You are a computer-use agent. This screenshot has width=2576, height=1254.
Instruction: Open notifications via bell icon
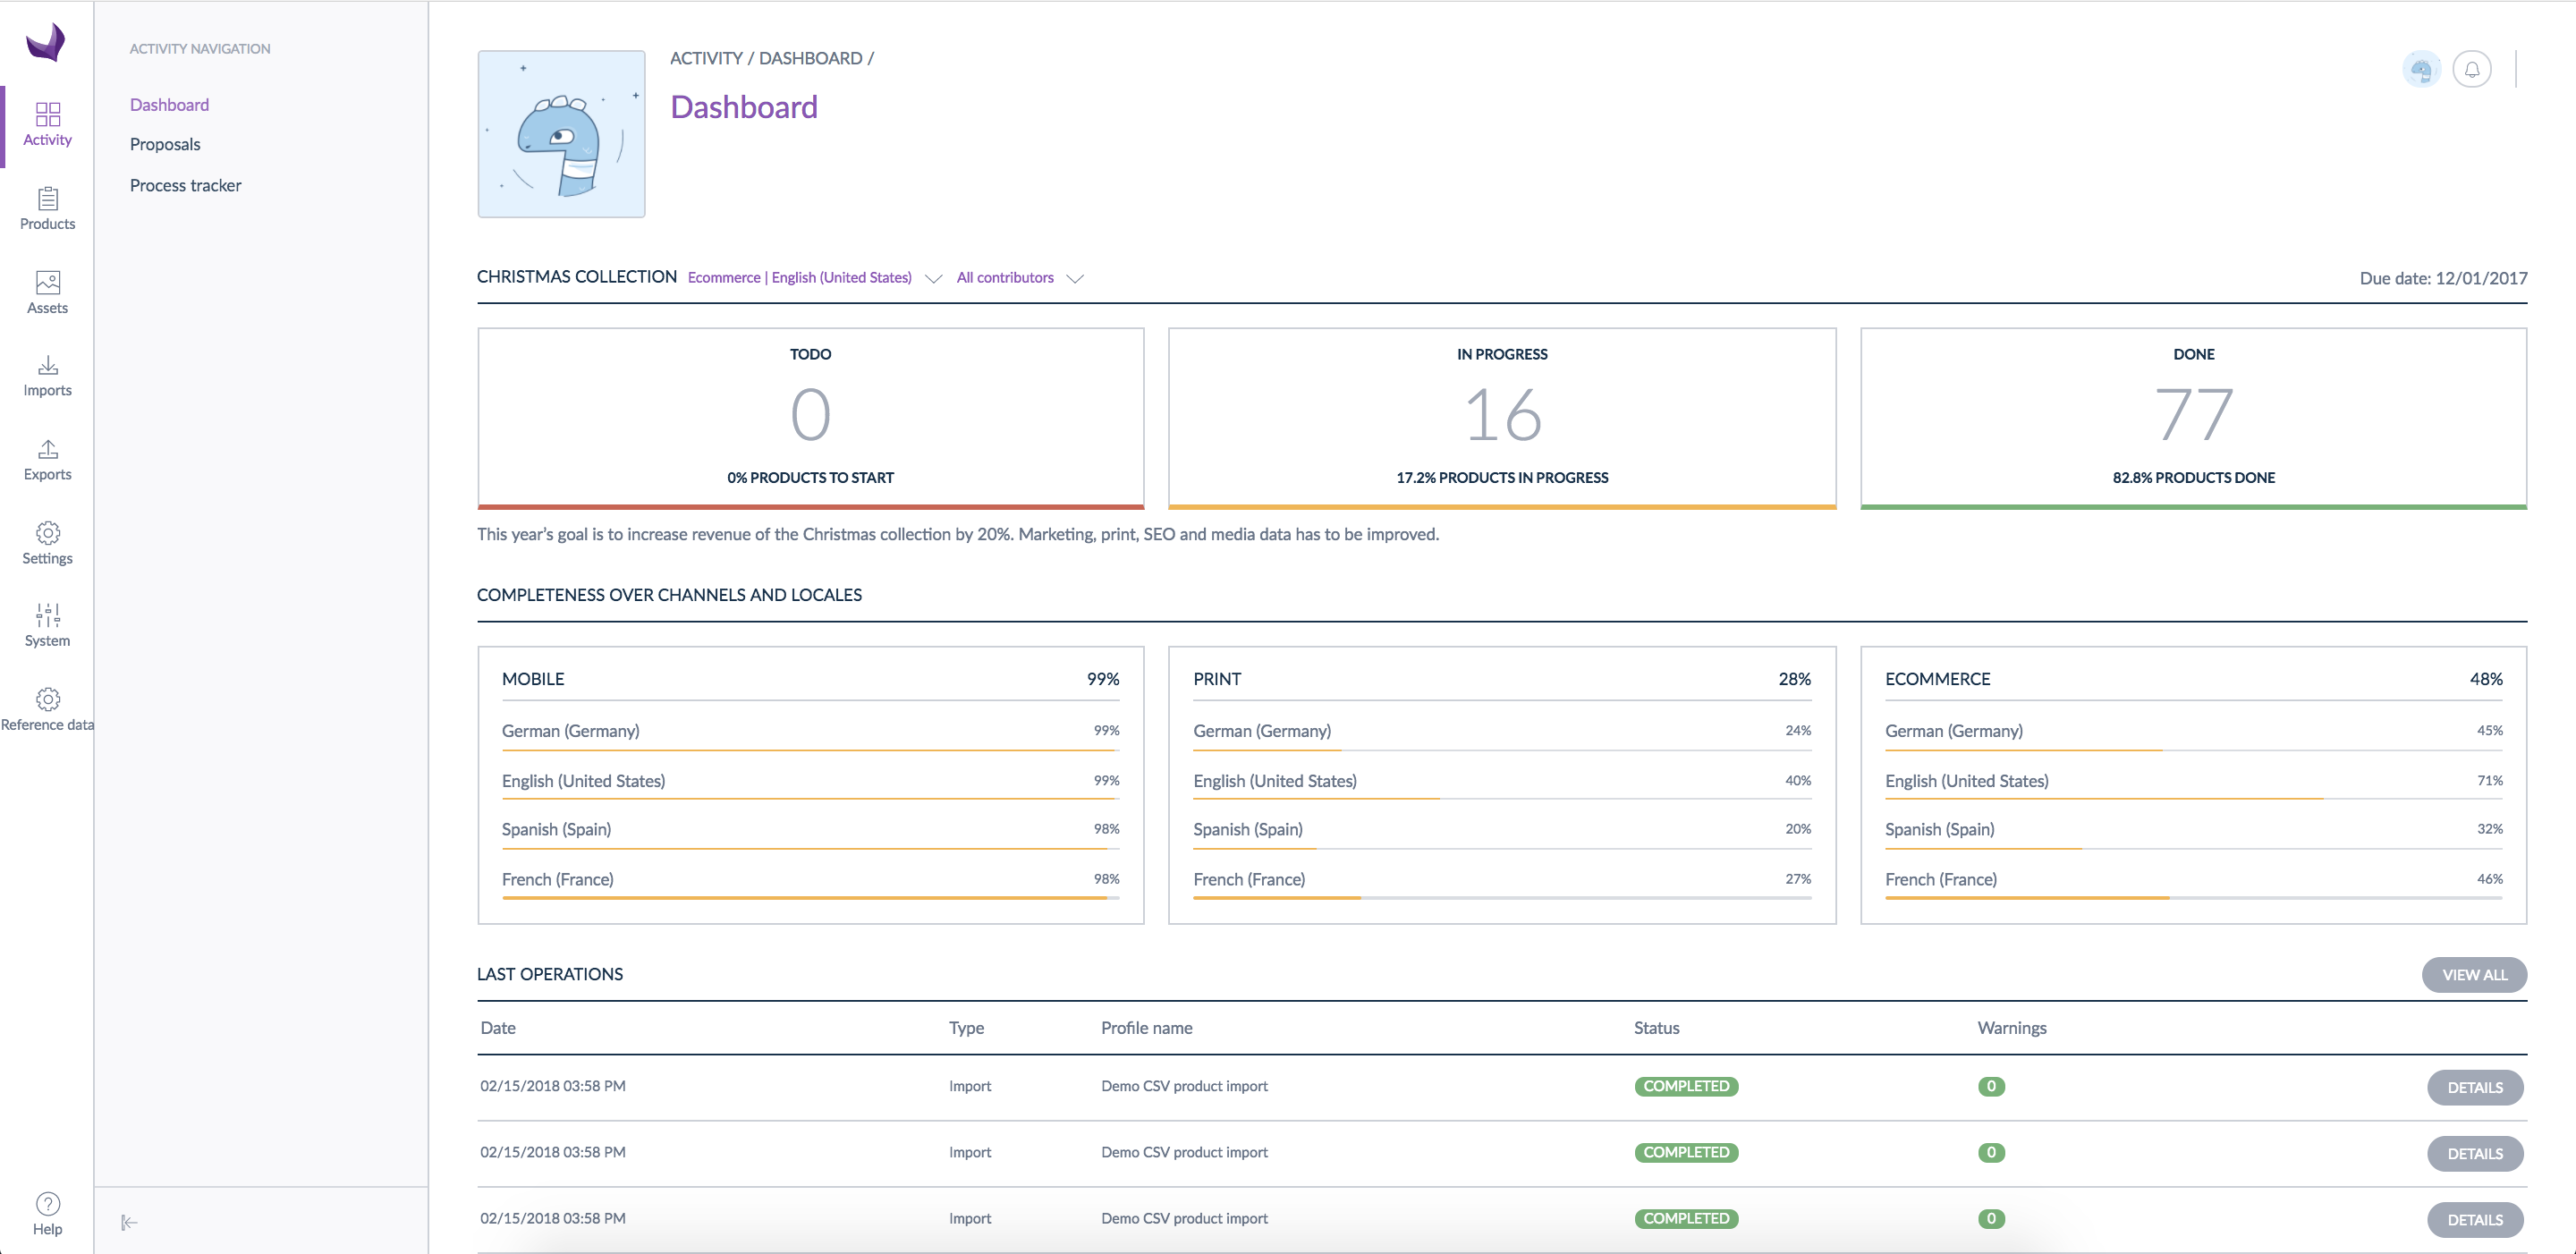[2472, 69]
